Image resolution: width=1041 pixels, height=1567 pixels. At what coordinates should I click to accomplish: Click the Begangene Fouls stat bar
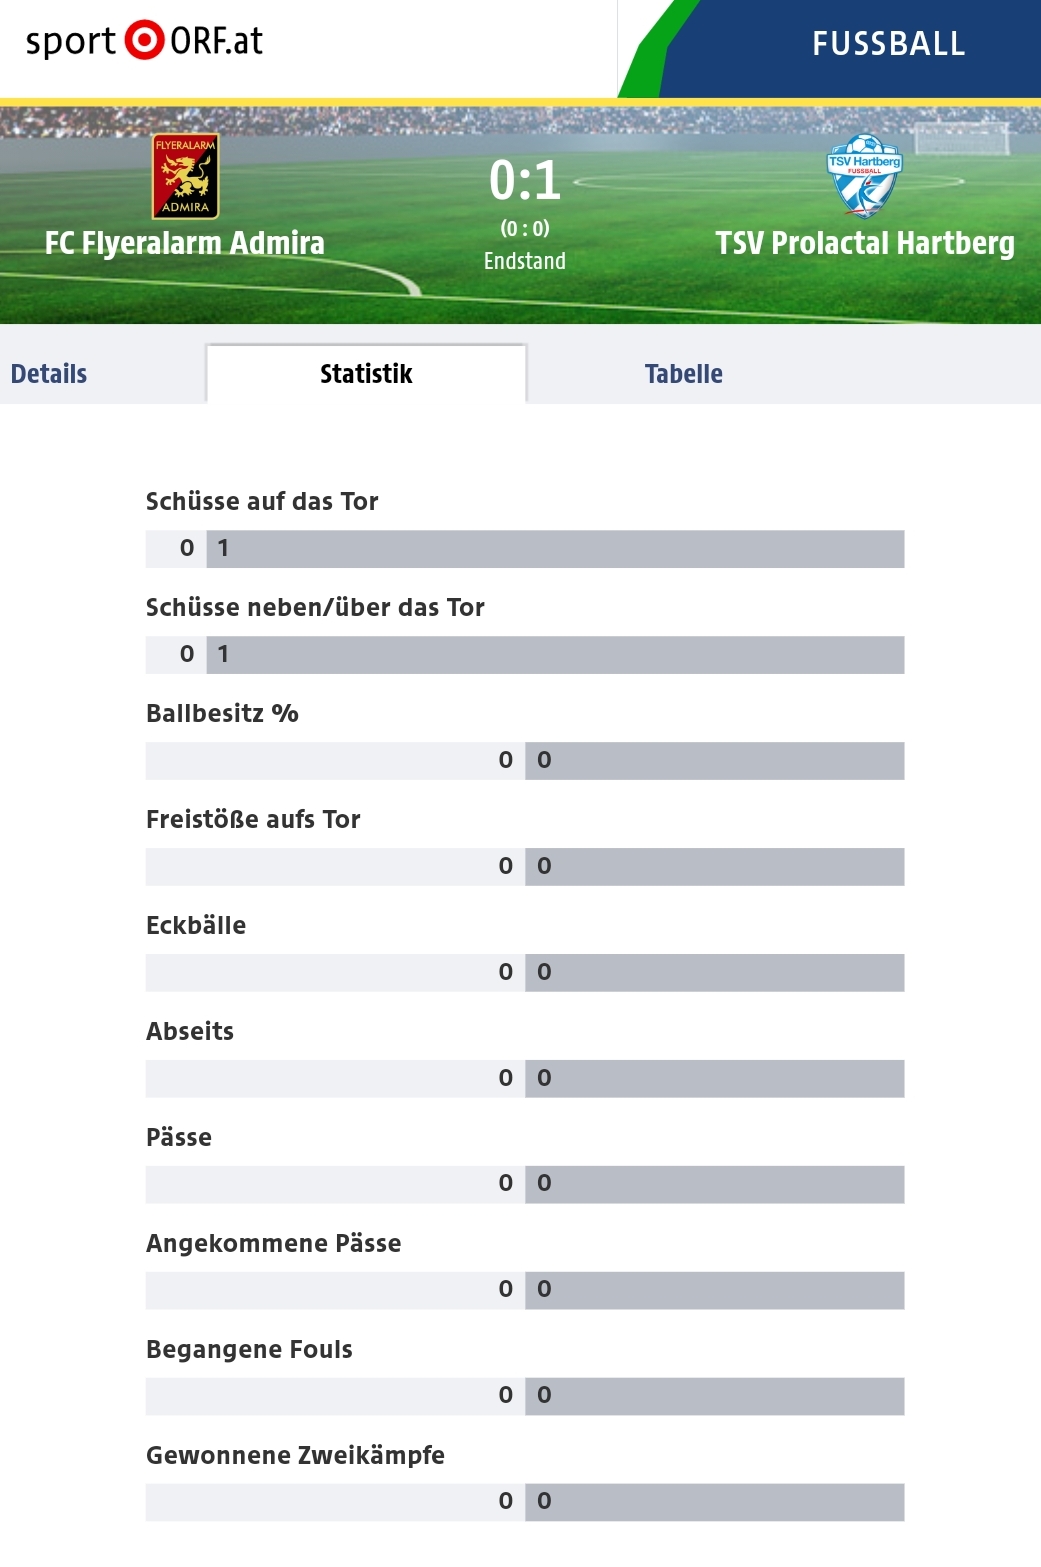pos(525,1396)
